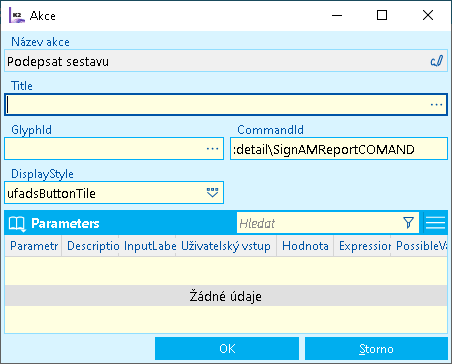452x364 pixels.
Task: Click the filter funnel icon beside Hledat
Action: (x=408, y=223)
